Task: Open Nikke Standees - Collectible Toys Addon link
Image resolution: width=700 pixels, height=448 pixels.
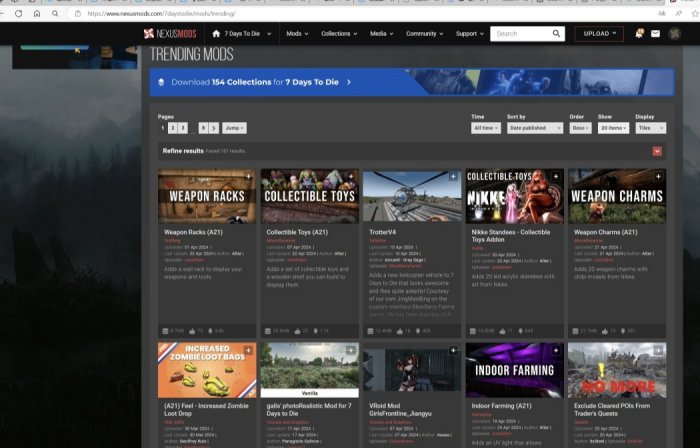Action: 511,236
